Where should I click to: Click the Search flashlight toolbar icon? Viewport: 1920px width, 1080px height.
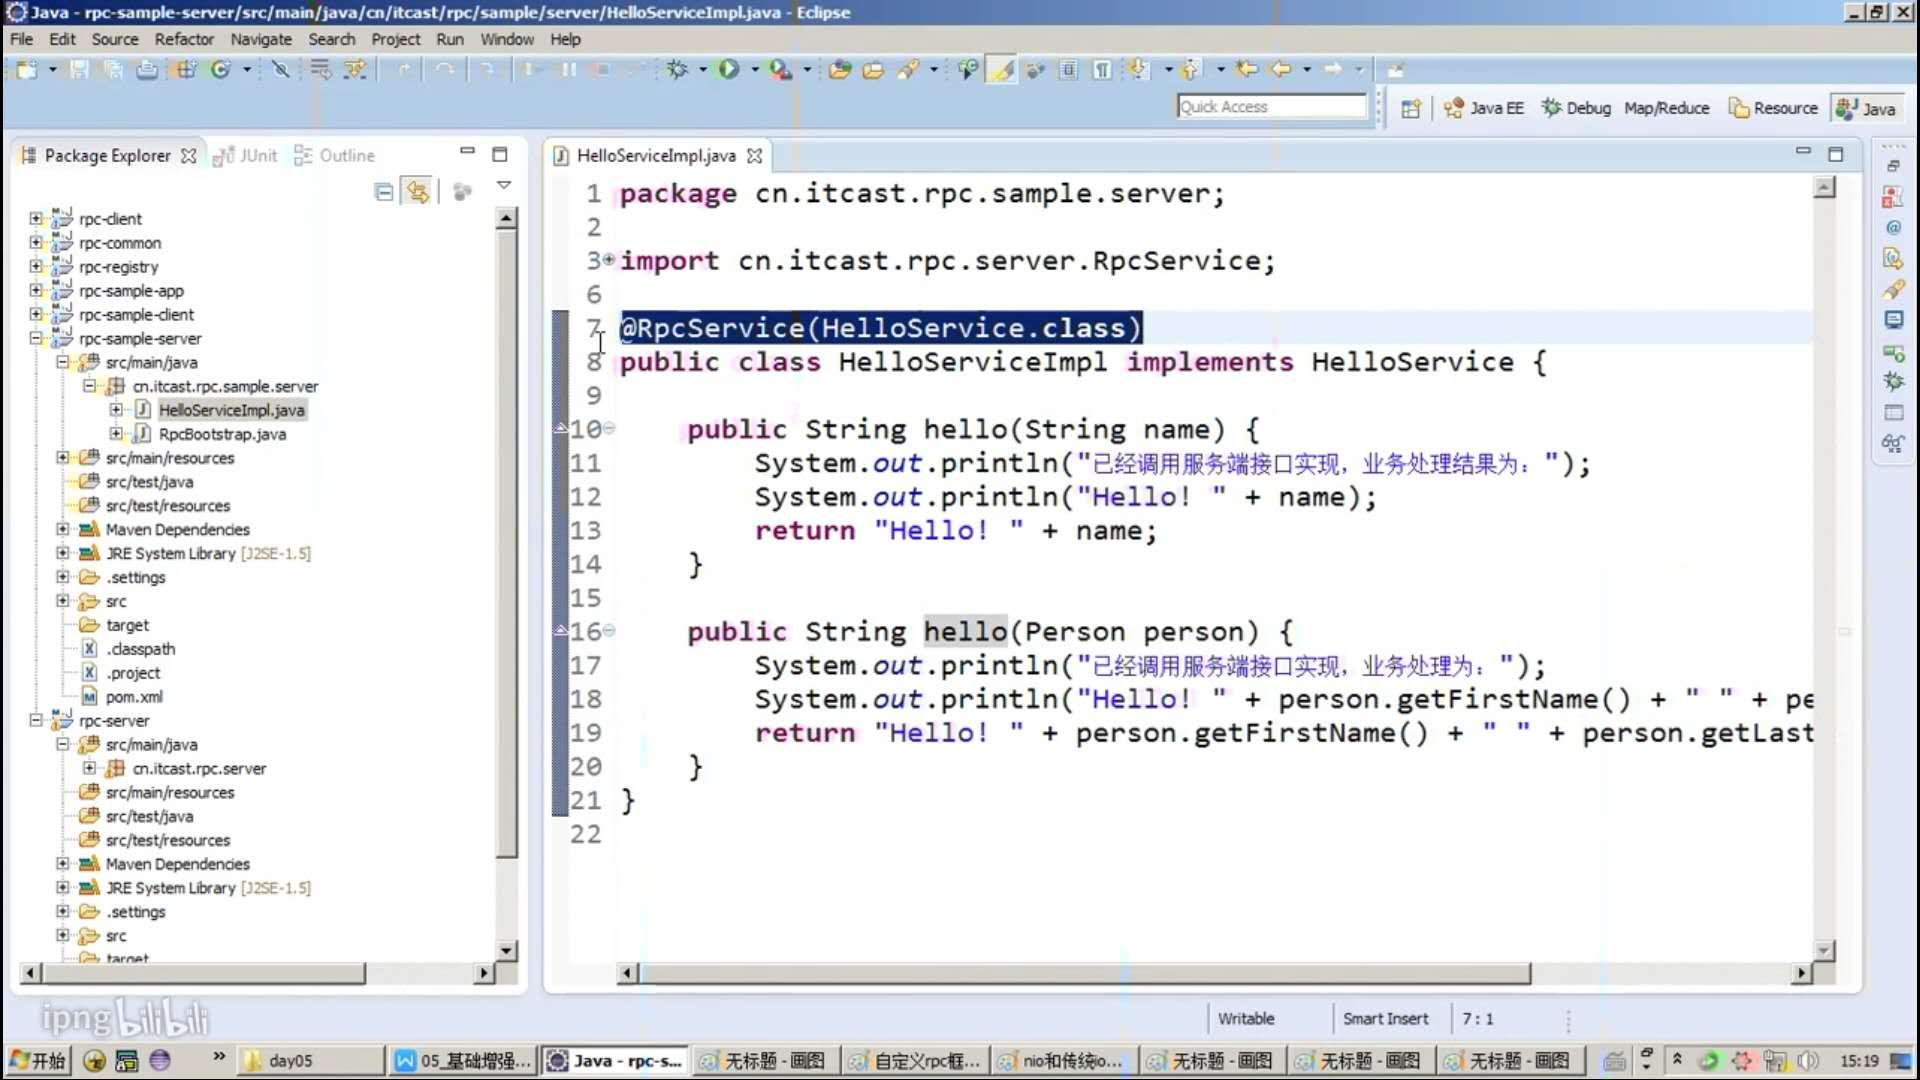pyautogui.click(x=908, y=69)
